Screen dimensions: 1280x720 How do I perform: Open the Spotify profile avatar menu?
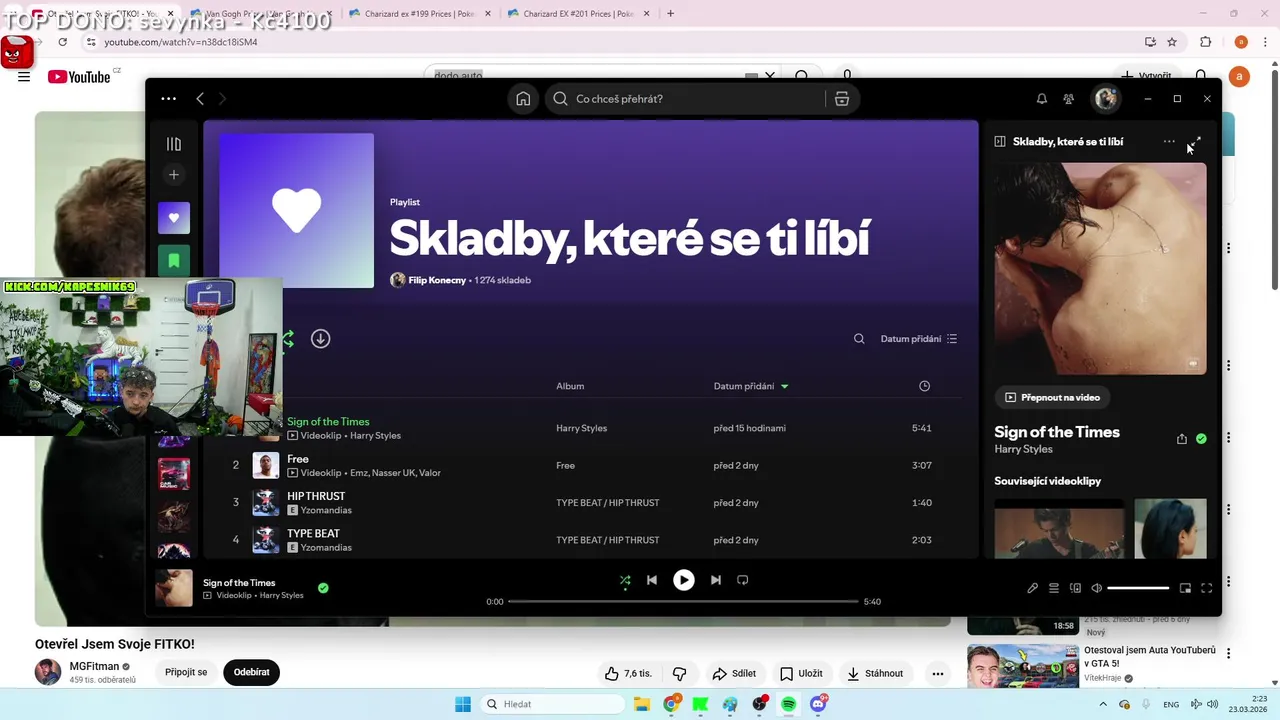tap(1106, 98)
